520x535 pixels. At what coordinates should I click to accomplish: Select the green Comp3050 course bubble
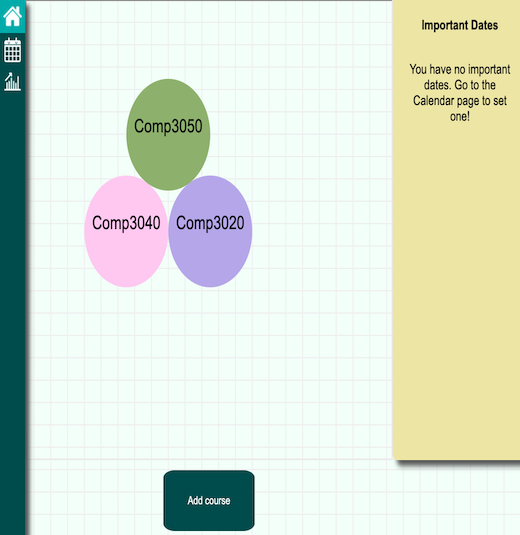point(168,134)
